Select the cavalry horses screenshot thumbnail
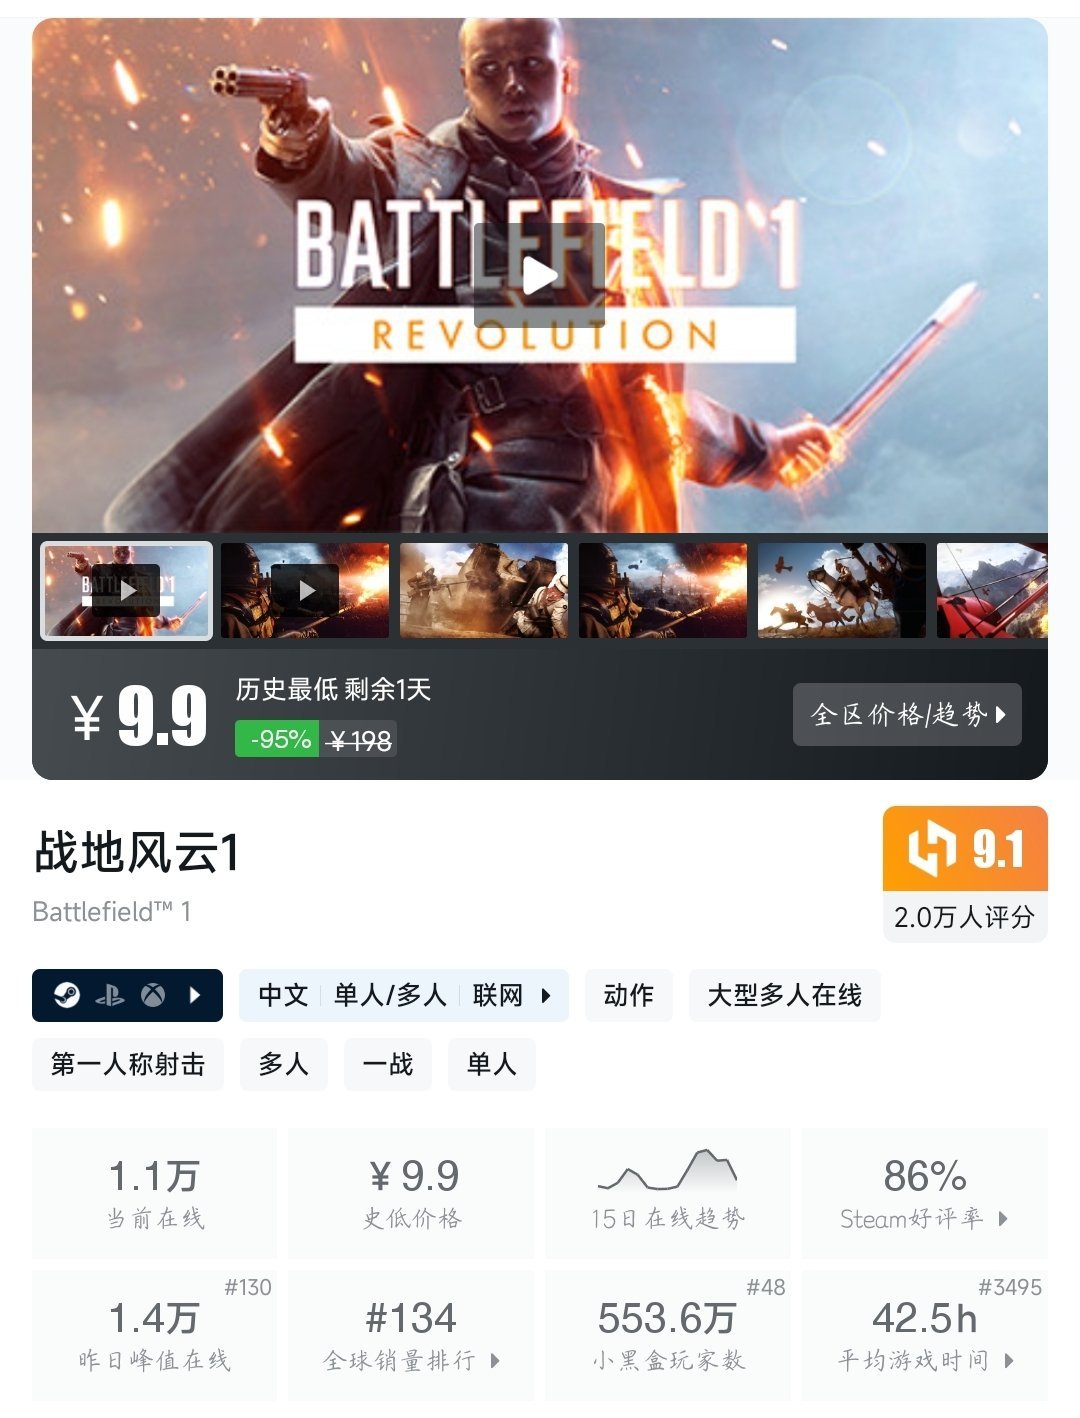The height and width of the screenshot is (1418, 1080). (x=842, y=591)
